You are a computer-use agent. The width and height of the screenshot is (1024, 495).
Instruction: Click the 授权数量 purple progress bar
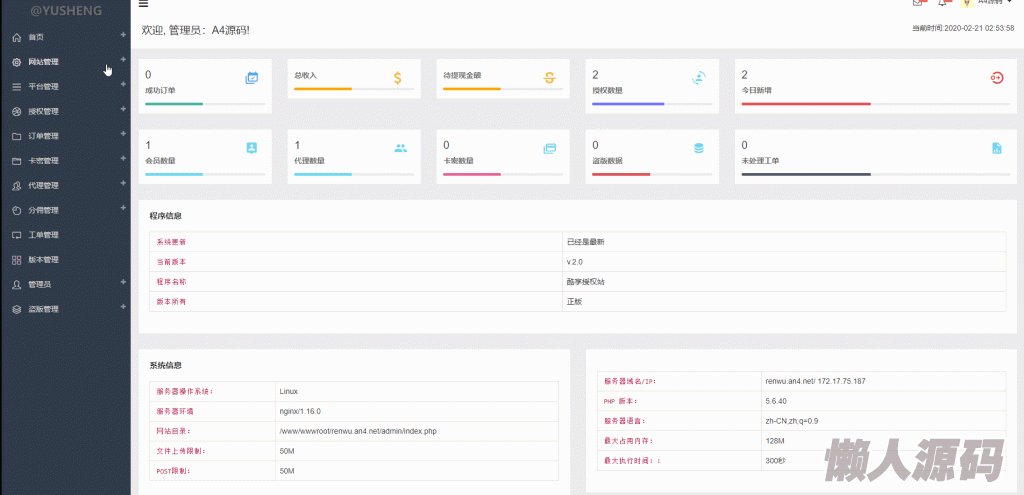(x=628, y=103)
